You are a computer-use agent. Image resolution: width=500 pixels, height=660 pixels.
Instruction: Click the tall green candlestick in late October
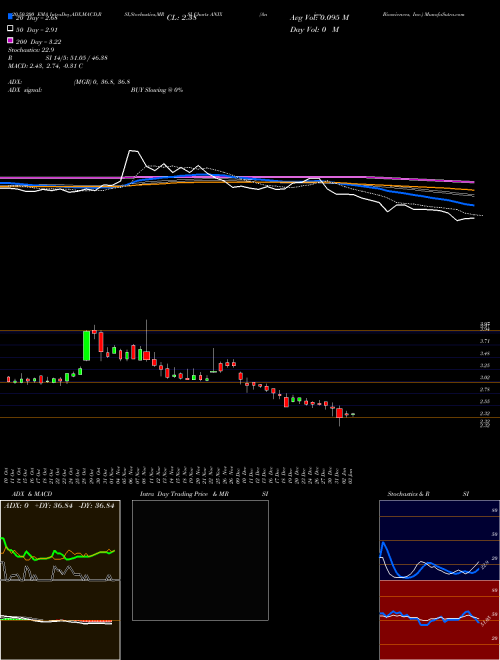pyautogui.click(x=86, y=346)
